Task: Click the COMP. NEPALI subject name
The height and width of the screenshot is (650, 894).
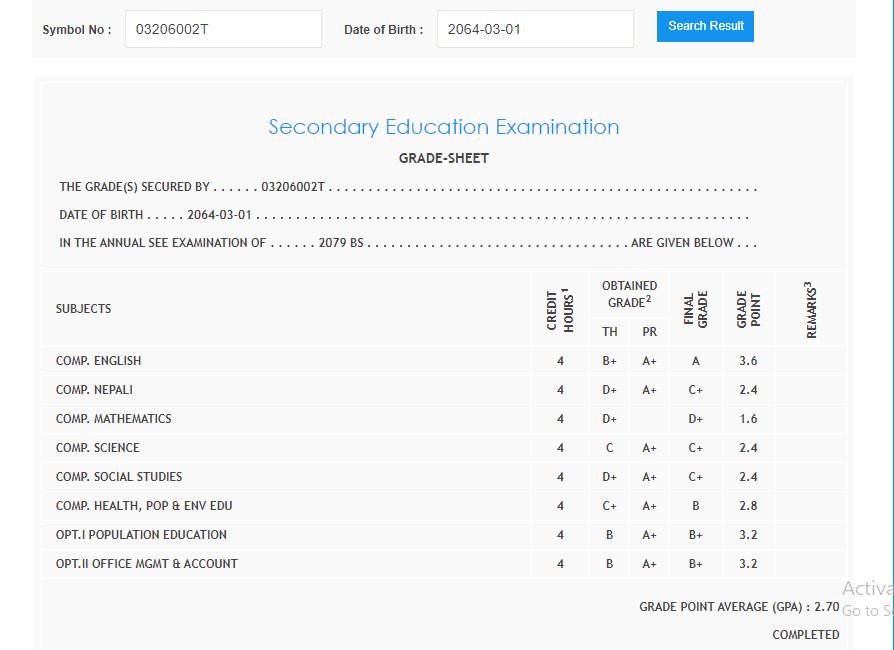Action: [94, 390]
